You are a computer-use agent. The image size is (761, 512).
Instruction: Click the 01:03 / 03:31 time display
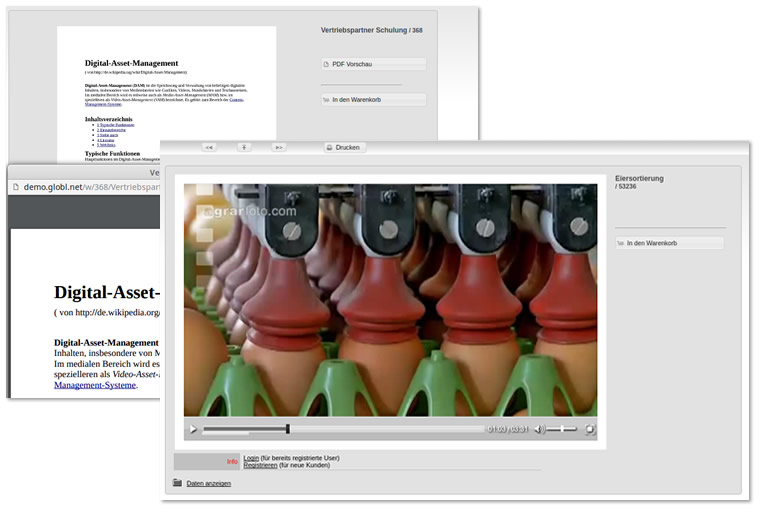[508, 429]
